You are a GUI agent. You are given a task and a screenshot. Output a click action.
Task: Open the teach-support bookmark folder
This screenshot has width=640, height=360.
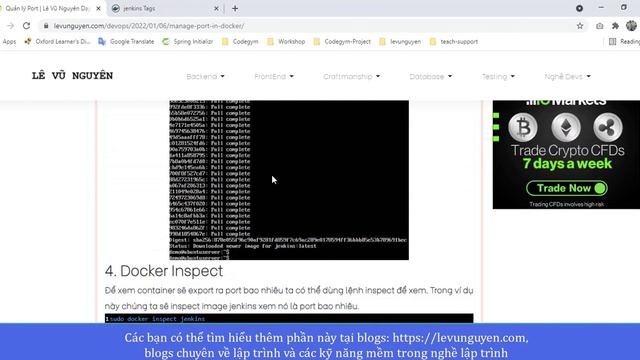[x=454, y=42]
